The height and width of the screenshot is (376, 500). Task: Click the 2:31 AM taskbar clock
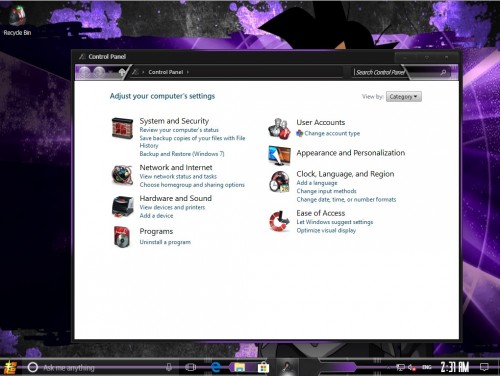coord(455,367)
